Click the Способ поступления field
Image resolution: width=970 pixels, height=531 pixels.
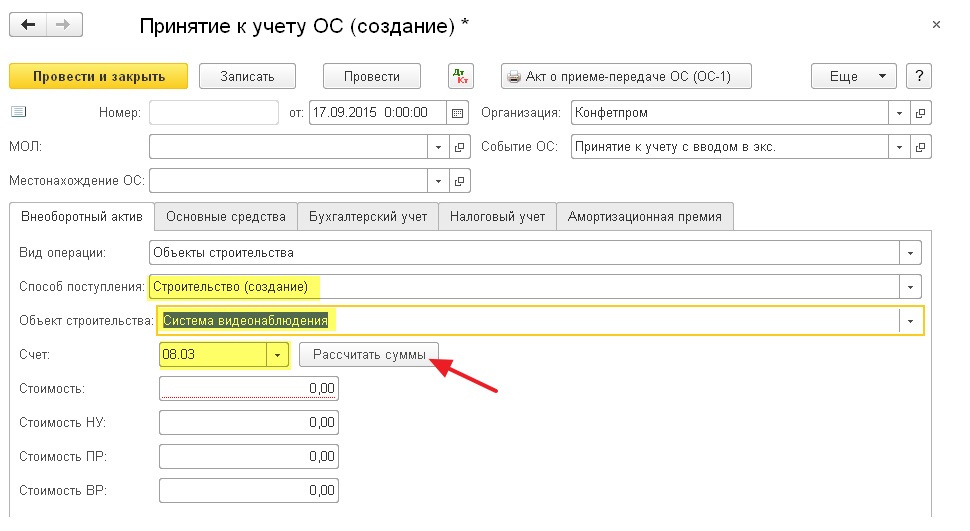[x=525, y=287]
